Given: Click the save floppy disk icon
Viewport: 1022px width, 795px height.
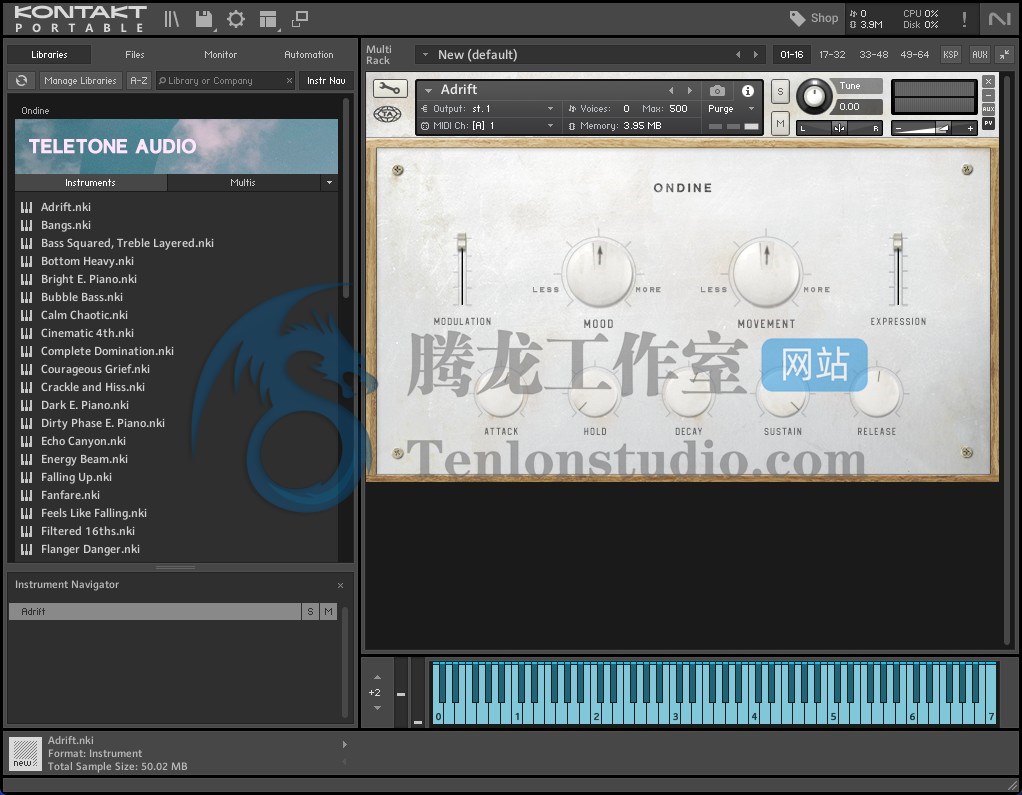Looking at the screenshot, I should 204,19.
